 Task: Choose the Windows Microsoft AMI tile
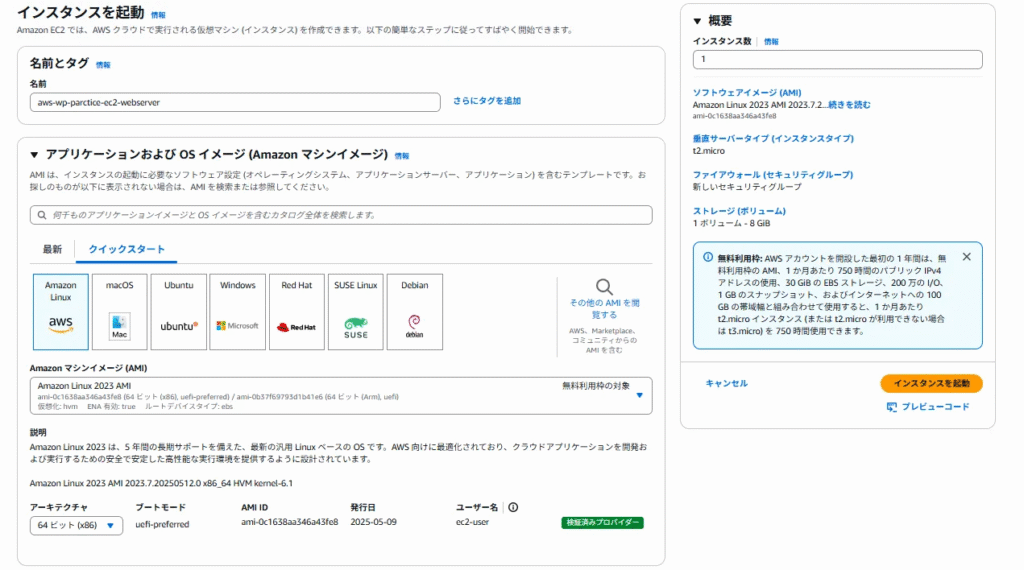coord(238,312)
